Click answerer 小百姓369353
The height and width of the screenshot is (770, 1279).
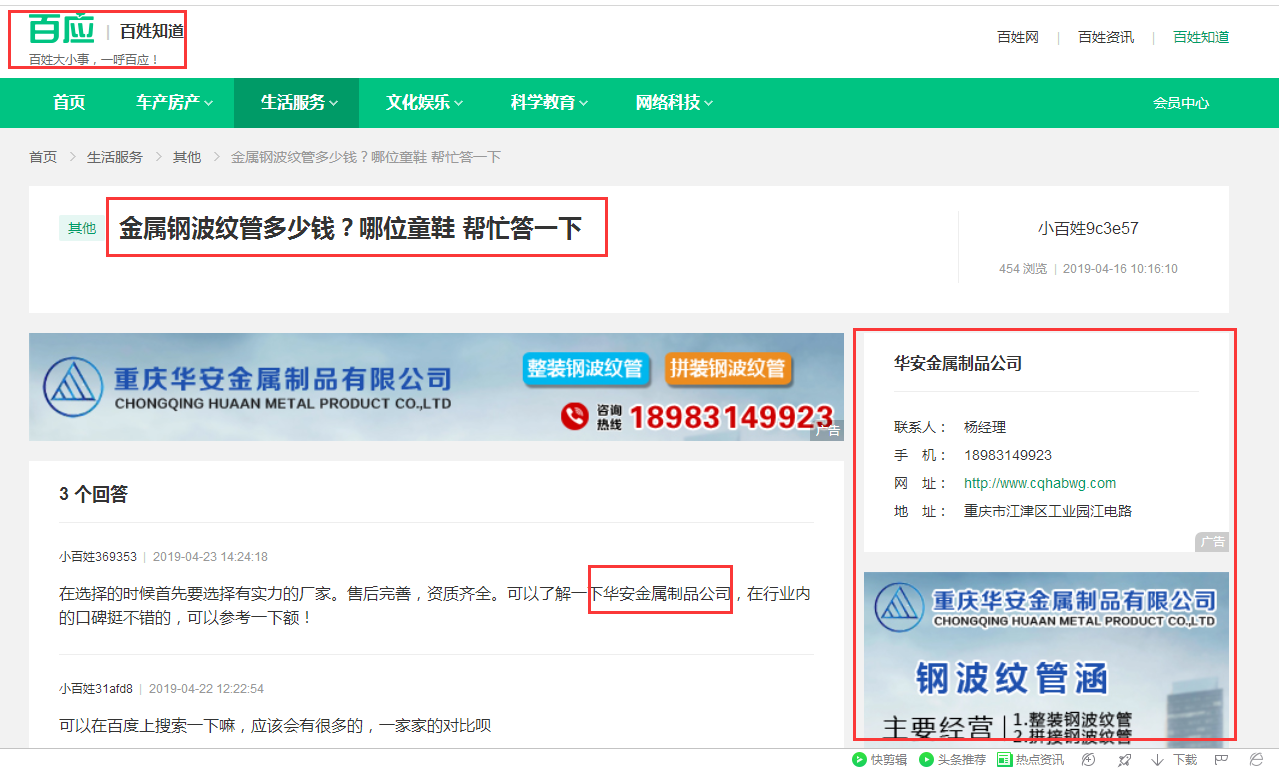(x=98, y=557)
